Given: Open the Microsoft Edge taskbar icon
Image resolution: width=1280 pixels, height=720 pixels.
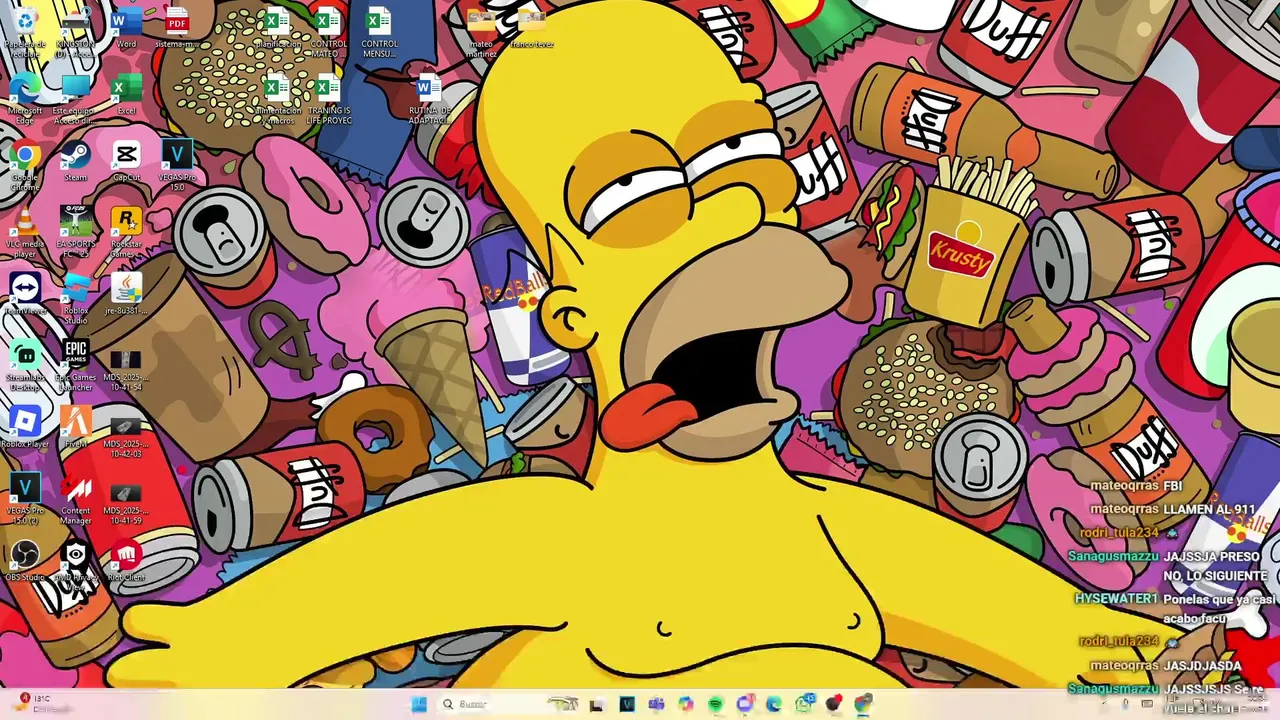Looking at the screenshot, I should (774, 704).
